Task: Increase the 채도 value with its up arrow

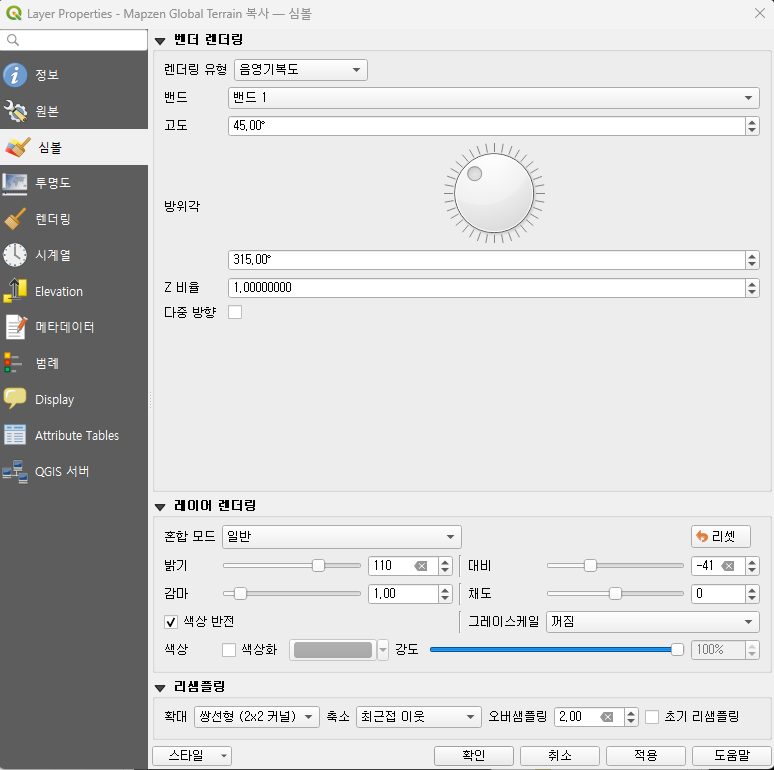Action: coord(752,590)
